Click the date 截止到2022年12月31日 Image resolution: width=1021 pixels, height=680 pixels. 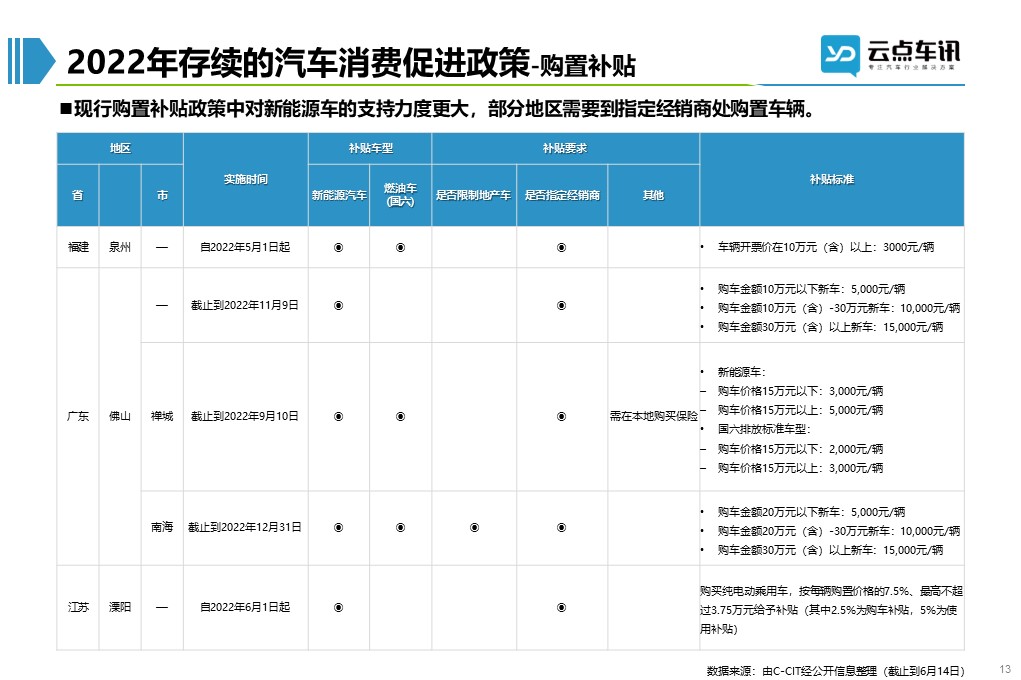point(245,528)
